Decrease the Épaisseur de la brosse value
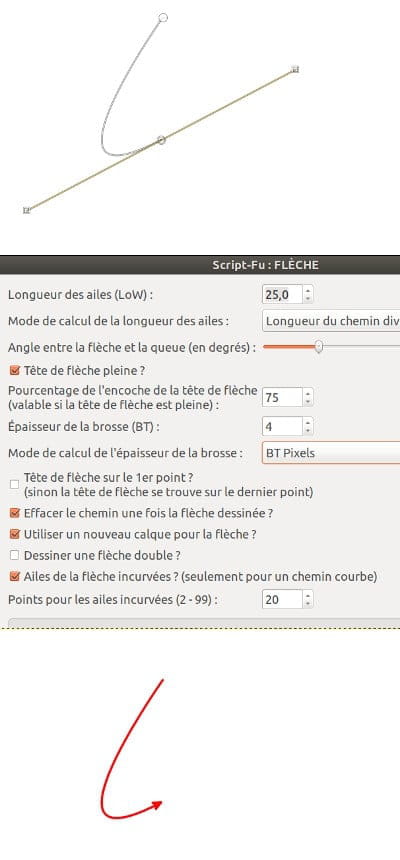 tap(308, 430)
